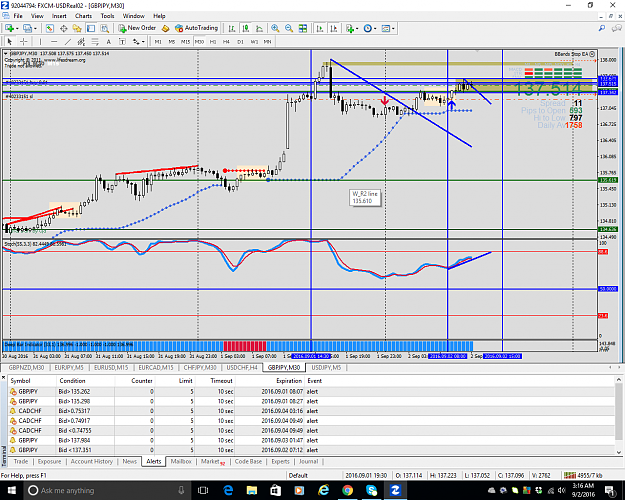Zoom in on the chart
Image resolution: width=625 pixels, height=500 pixels.
pos(275,28)
